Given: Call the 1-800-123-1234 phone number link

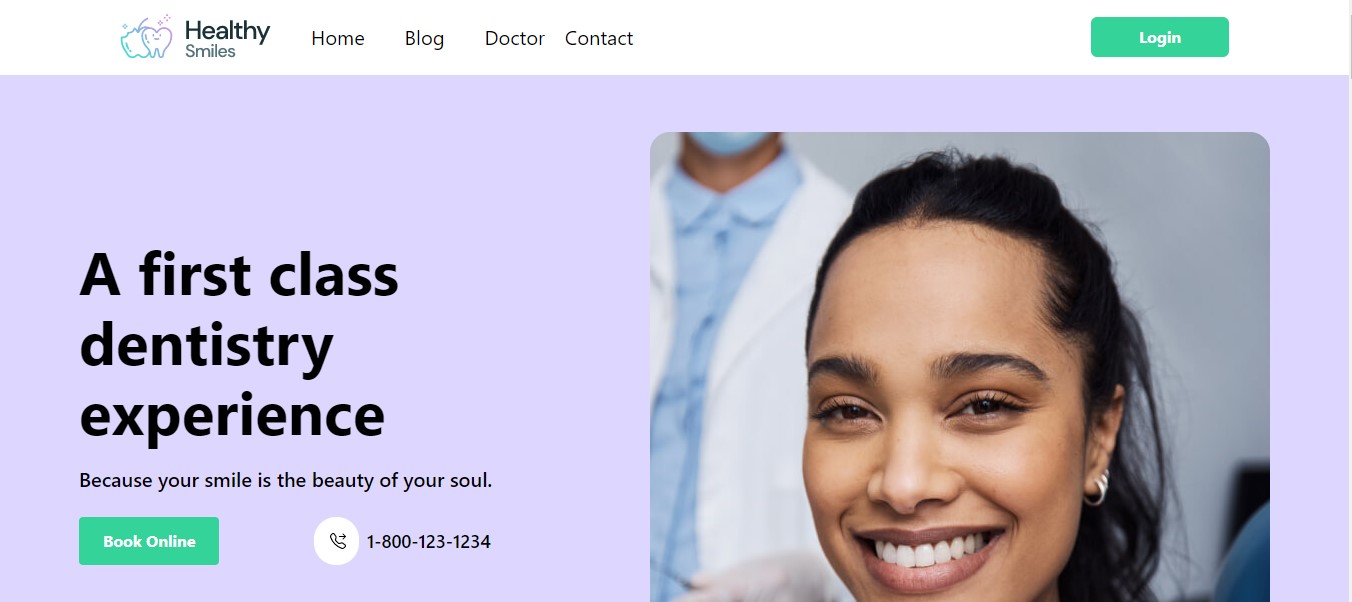Looking at the screenshot, I should (429, 542).
